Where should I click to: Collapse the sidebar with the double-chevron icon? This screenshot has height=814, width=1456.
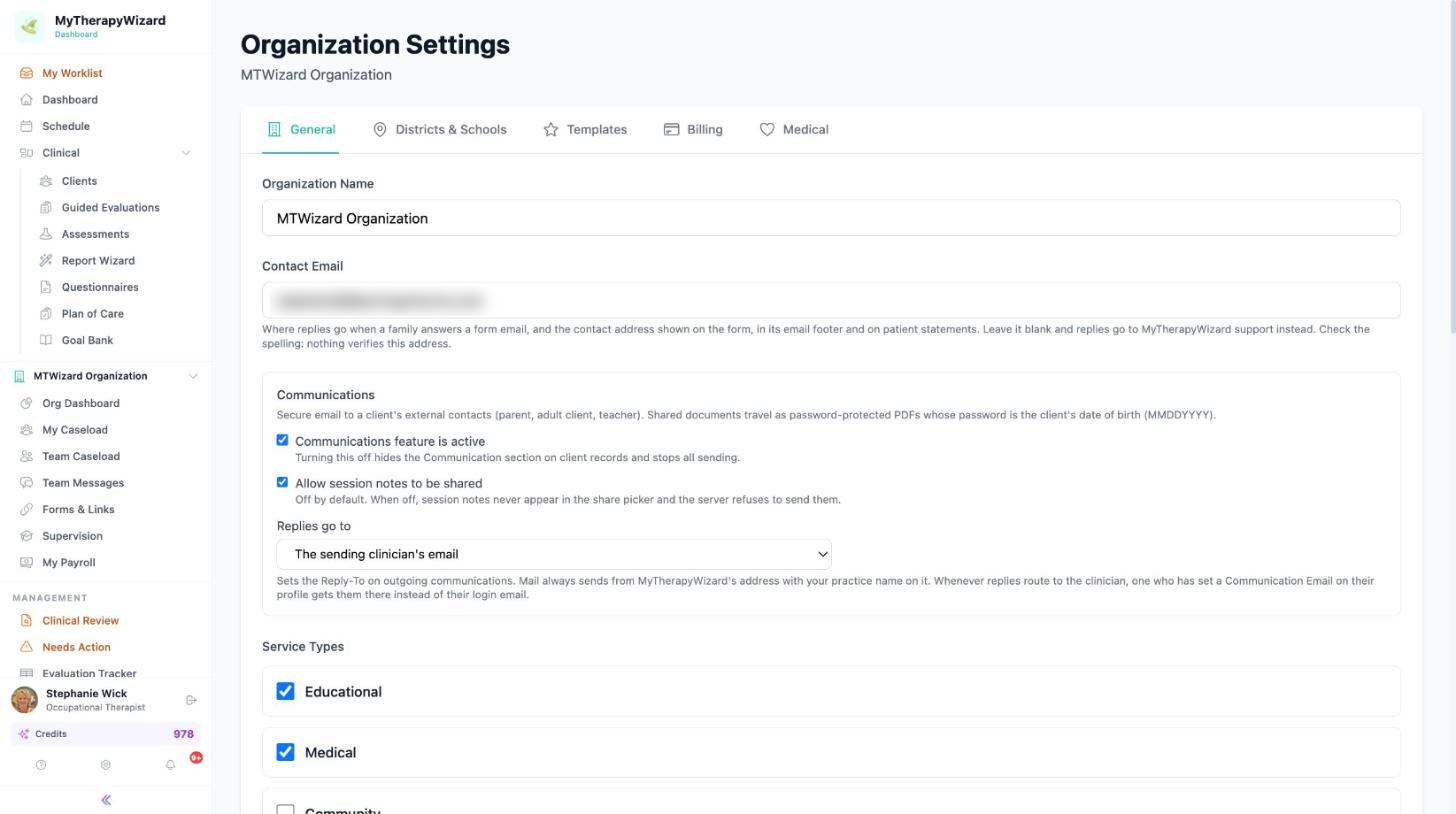pyautogui.click(x=106, y=800)
